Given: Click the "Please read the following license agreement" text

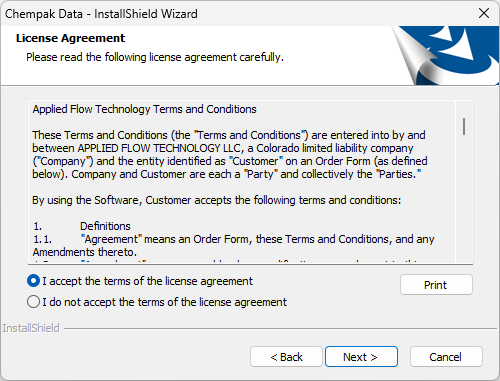Looking at the screenshot, I should click(155, 57).
